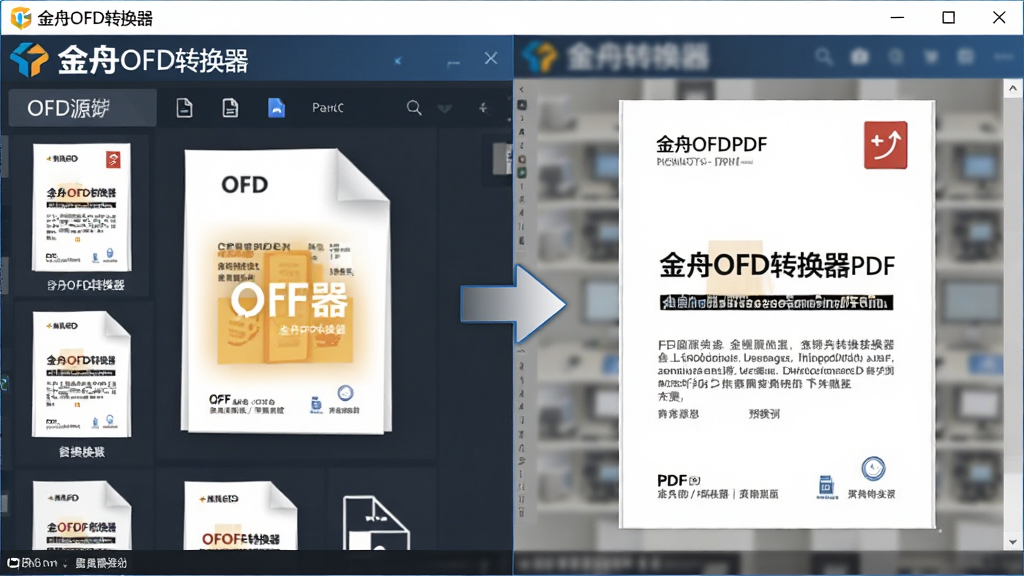
Task: Maximize the main application window
Action: click(948, 18)
